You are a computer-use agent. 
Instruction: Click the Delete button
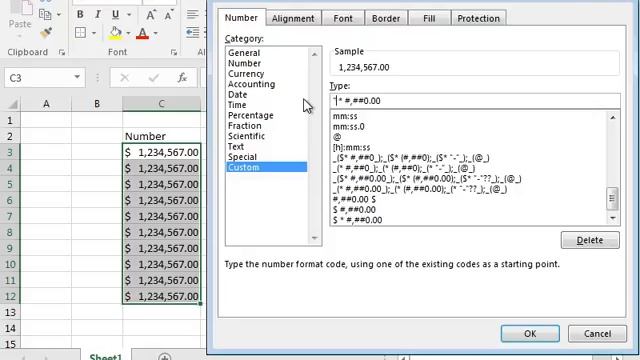pyautogui.click(x=590, y=240)
